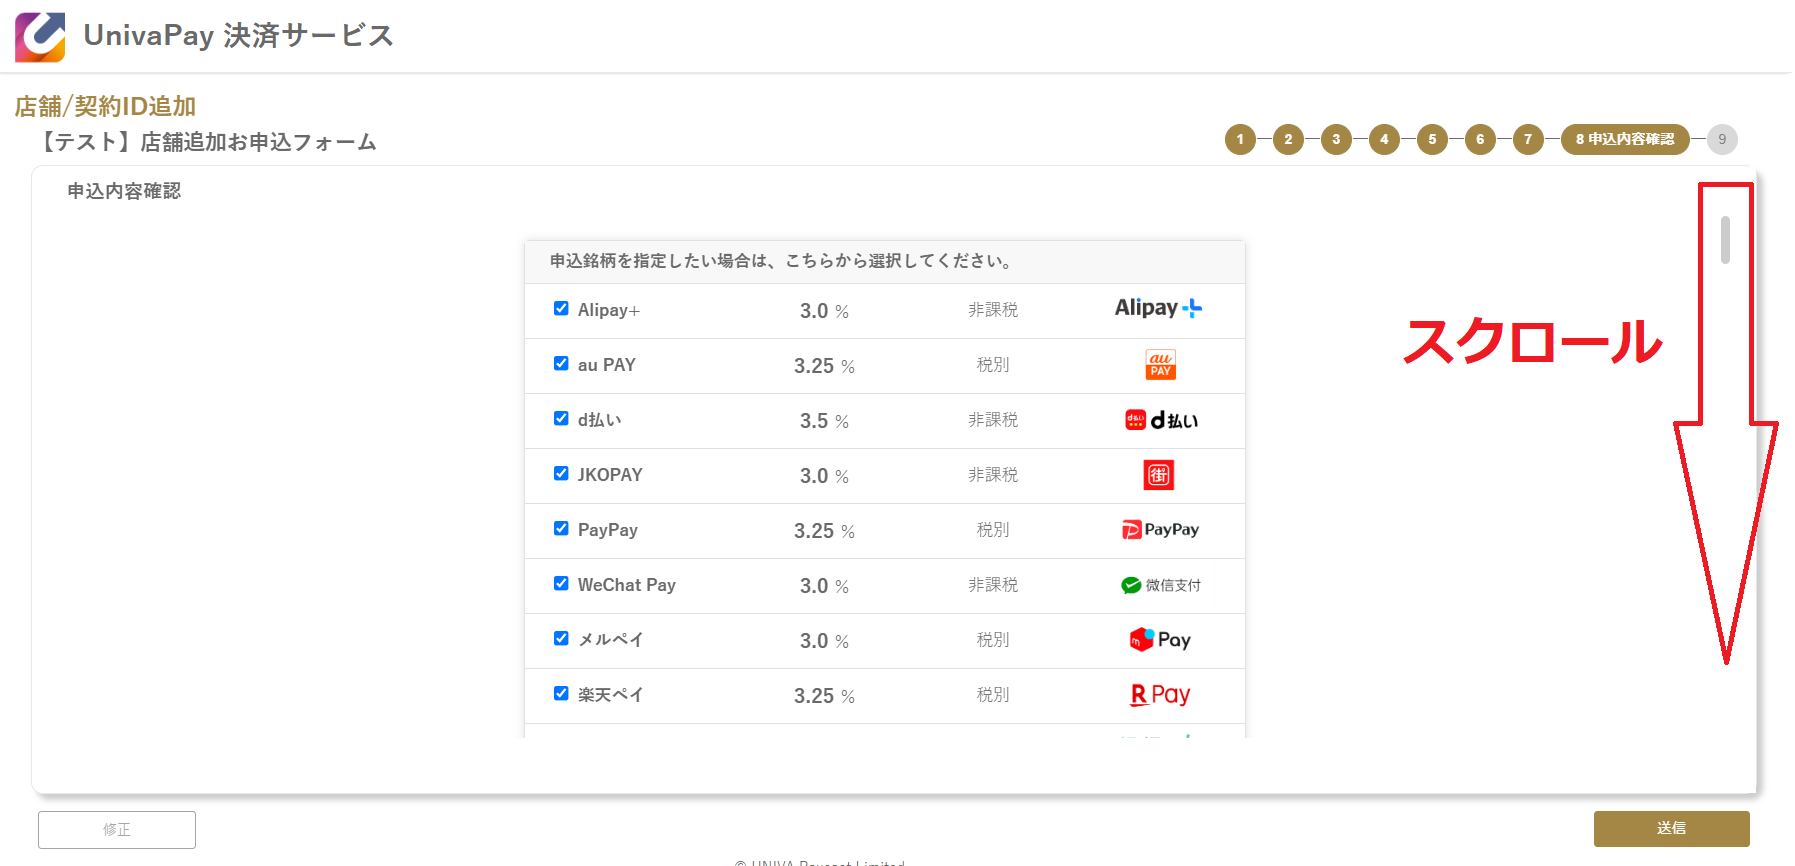Uncheck the au PAY checkbox
Image resolution: width=1795 pixels, height=866 pixels.
(x=561, y=364)
